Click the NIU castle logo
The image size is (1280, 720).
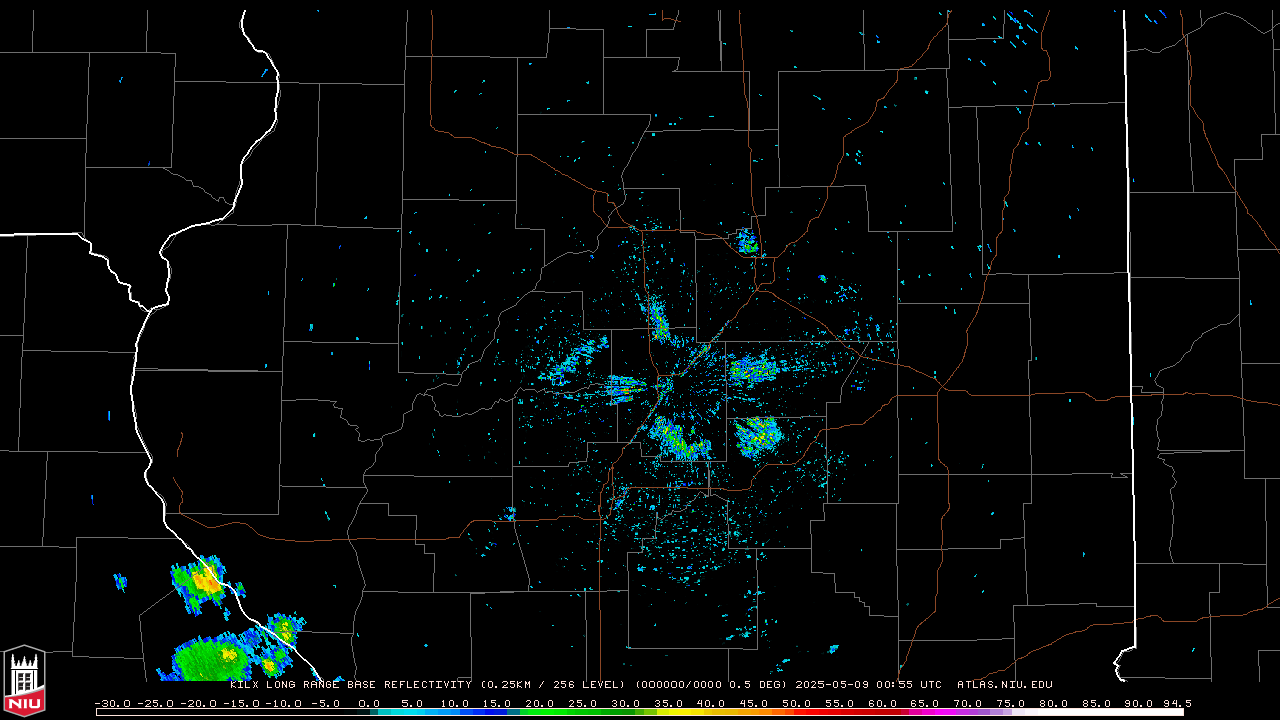click(24, 682)
